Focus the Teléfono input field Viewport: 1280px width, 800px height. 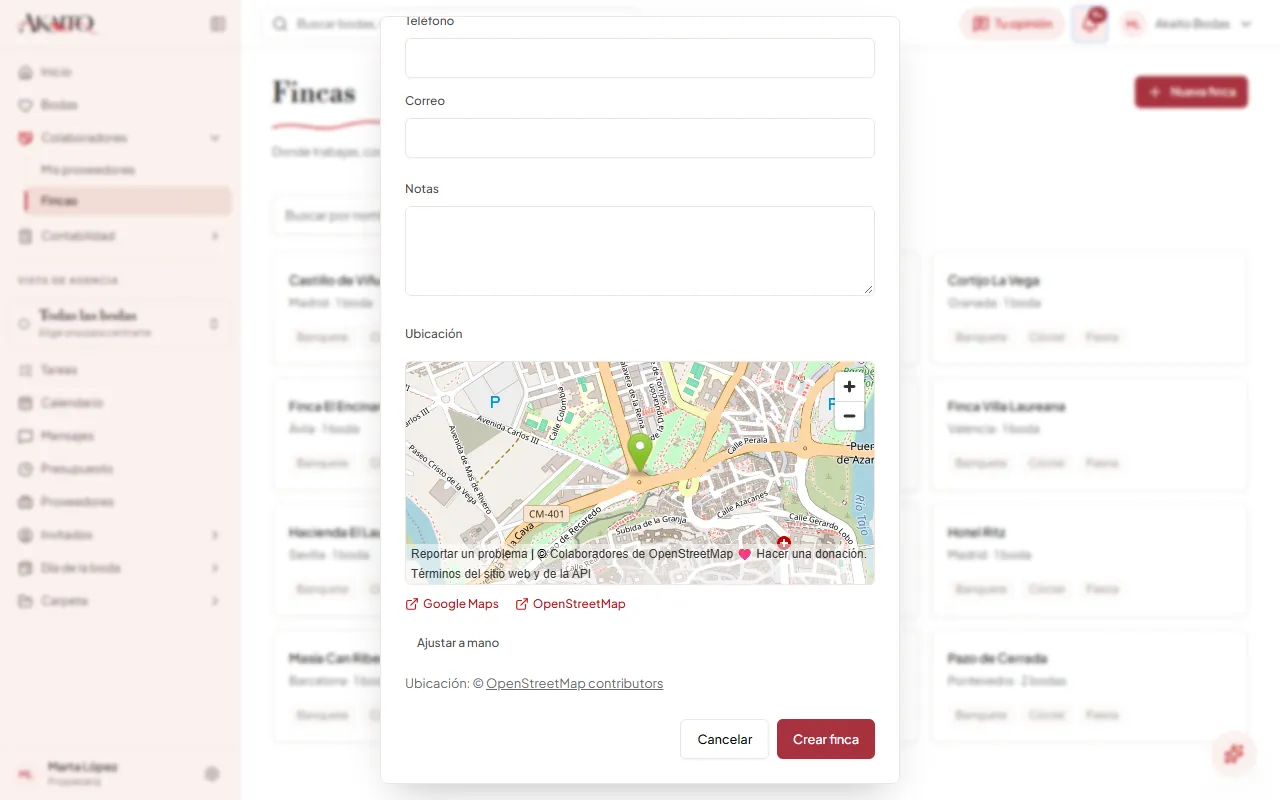[640, 58]
